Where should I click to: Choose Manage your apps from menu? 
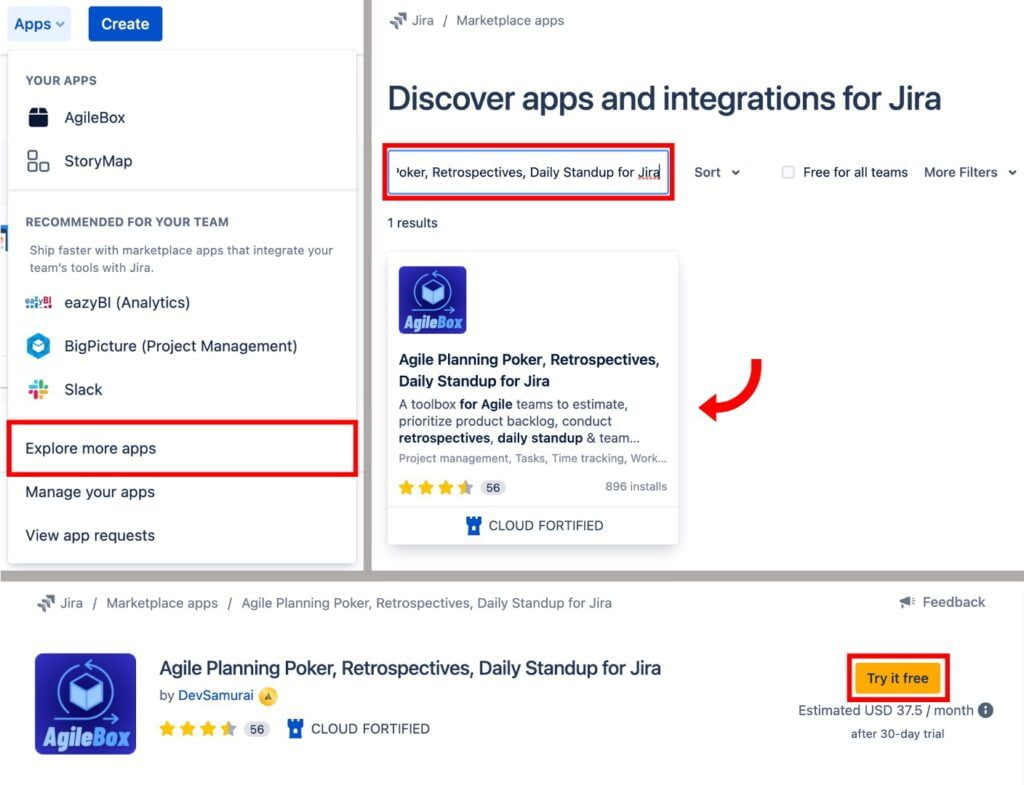pyautogui.click(x=90, y=492)
